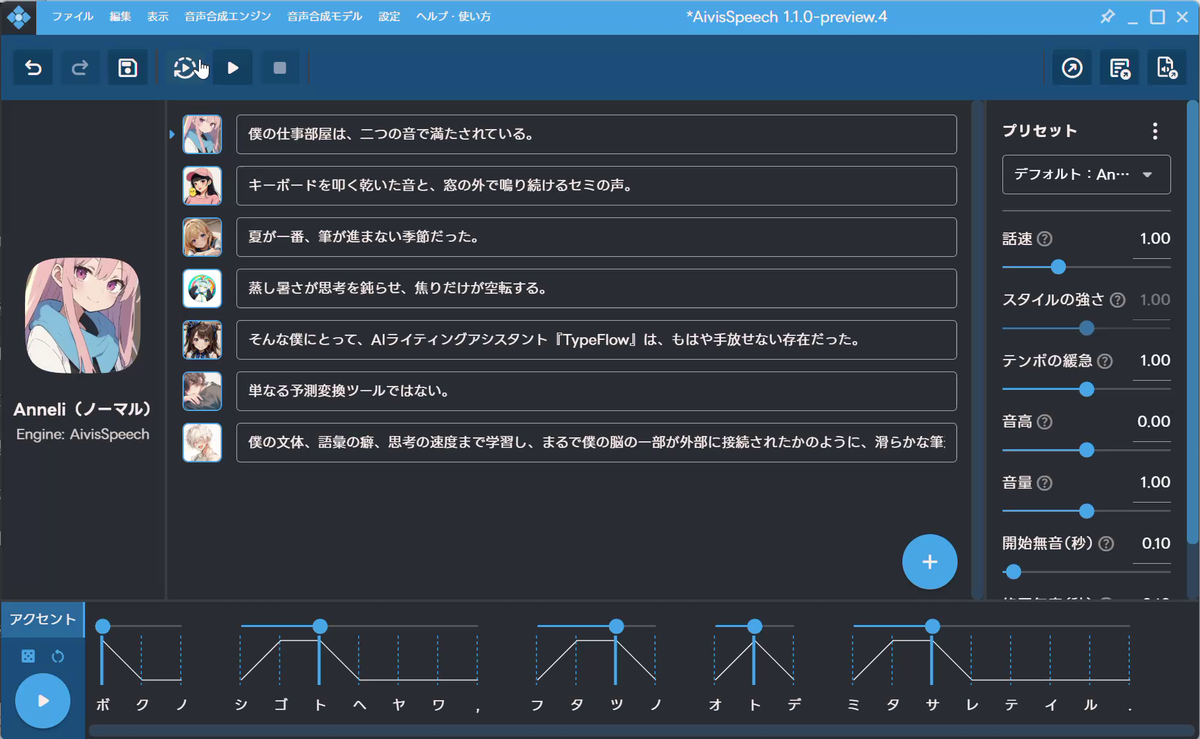Click the 音高 slider handle
The width and height of the screenshot is (1200, 739).
pos(1087,450)
